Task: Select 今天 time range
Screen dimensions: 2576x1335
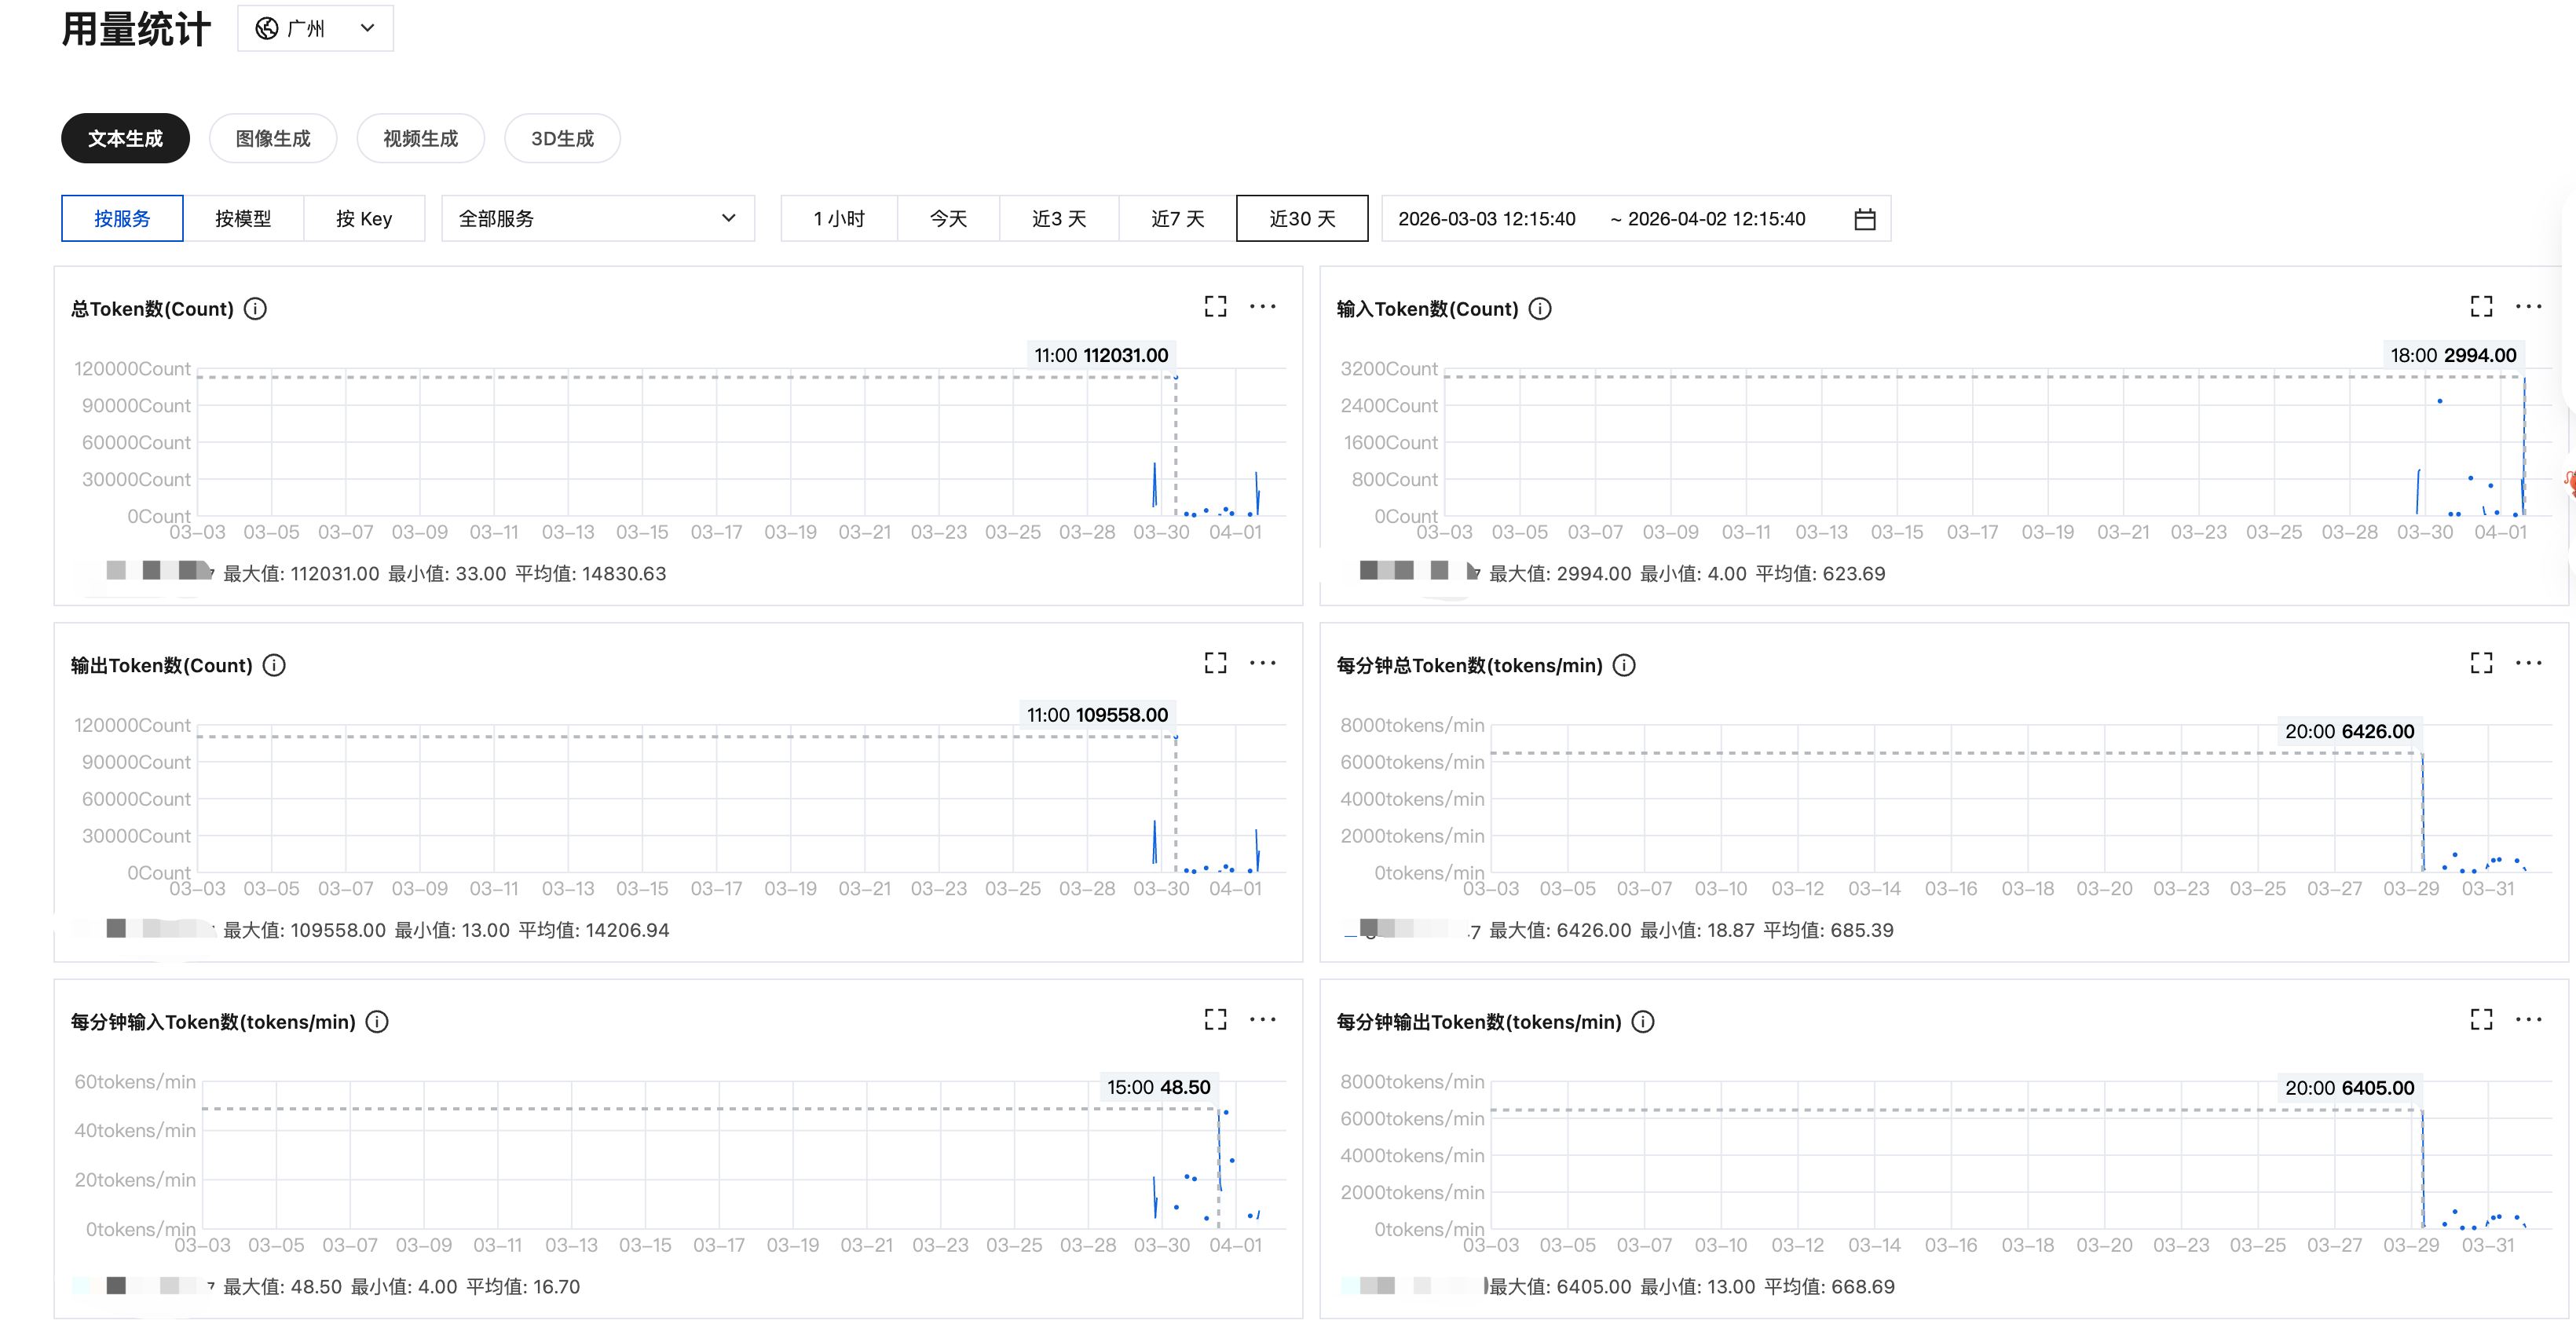Action: tap(948, 219)
